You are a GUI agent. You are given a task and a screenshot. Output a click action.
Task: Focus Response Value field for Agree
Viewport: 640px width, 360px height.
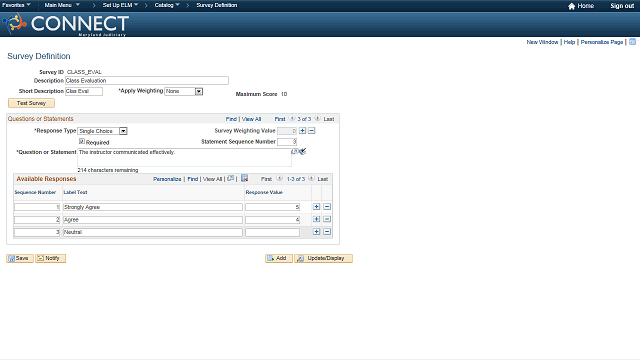click(x=272, y=220)
